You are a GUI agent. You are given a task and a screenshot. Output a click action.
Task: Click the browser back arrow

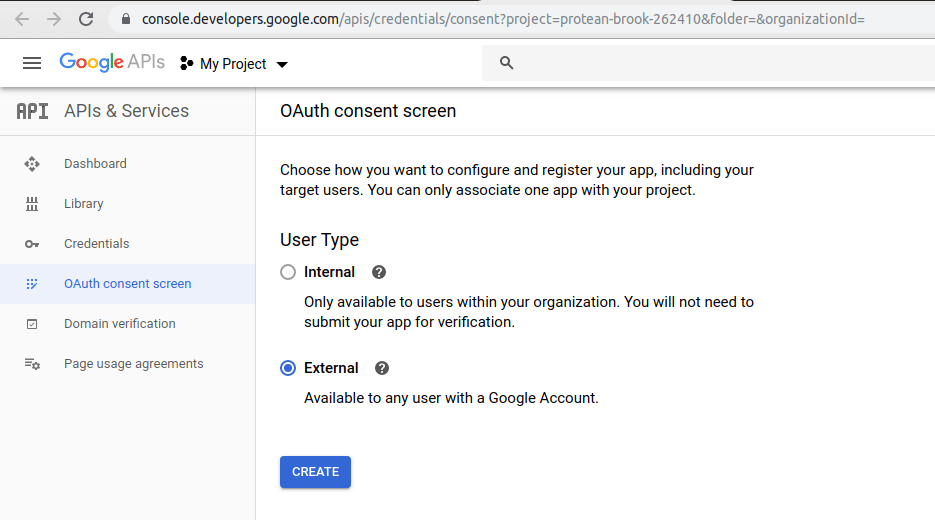pos(22,19)
